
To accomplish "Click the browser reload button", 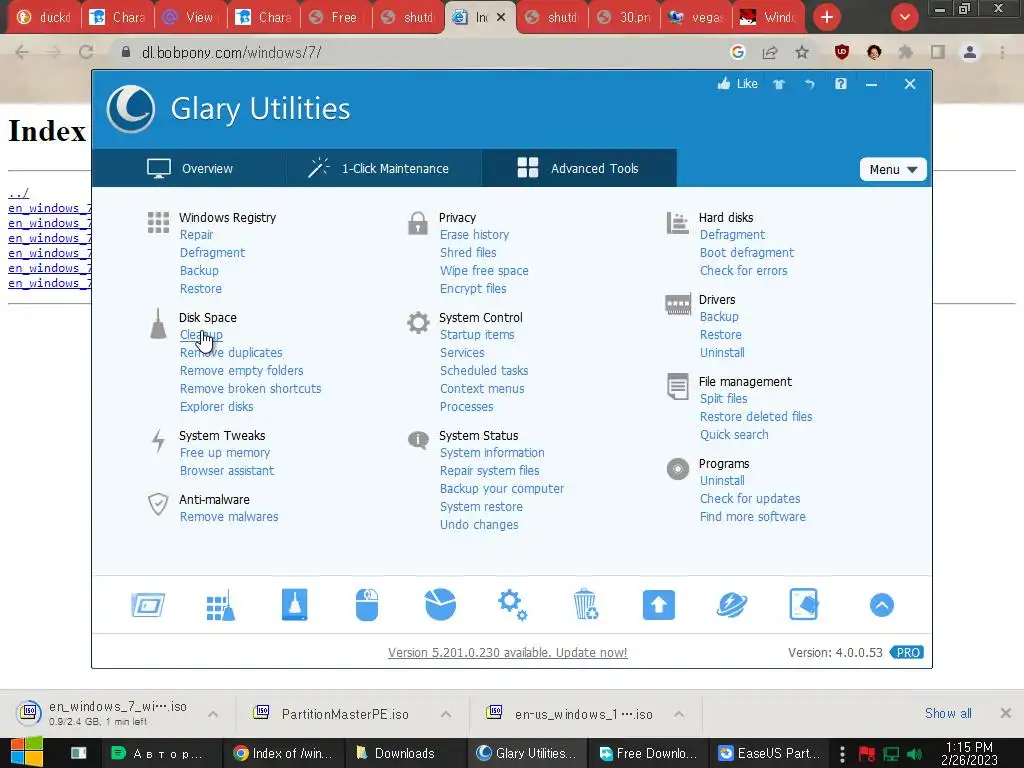I will coord(86,52).
